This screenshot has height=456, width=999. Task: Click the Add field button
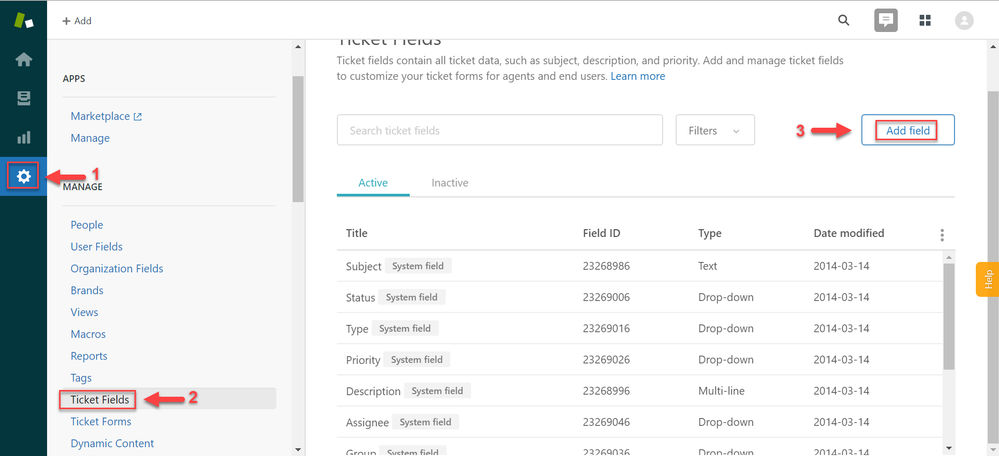pyautogui.click(x=908, y=131)
